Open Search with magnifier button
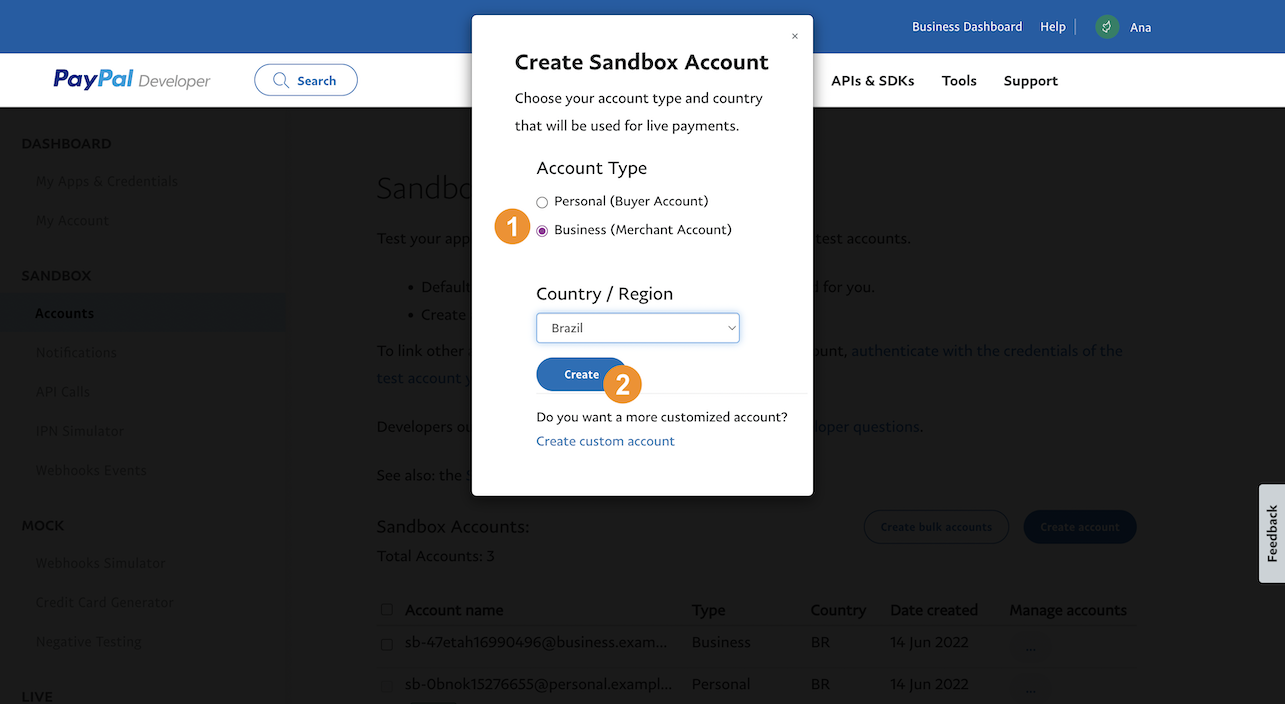The width and height of the screenshot is (1285, 704). [306, 80]
